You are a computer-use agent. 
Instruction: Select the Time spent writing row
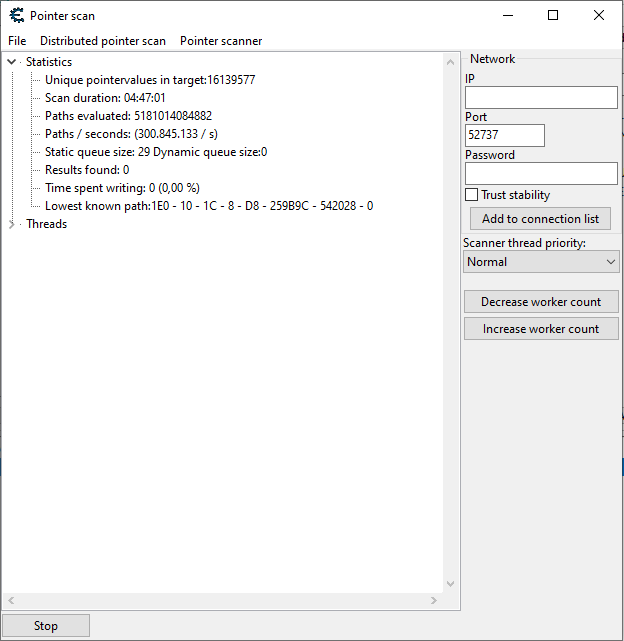coord(122,188)
